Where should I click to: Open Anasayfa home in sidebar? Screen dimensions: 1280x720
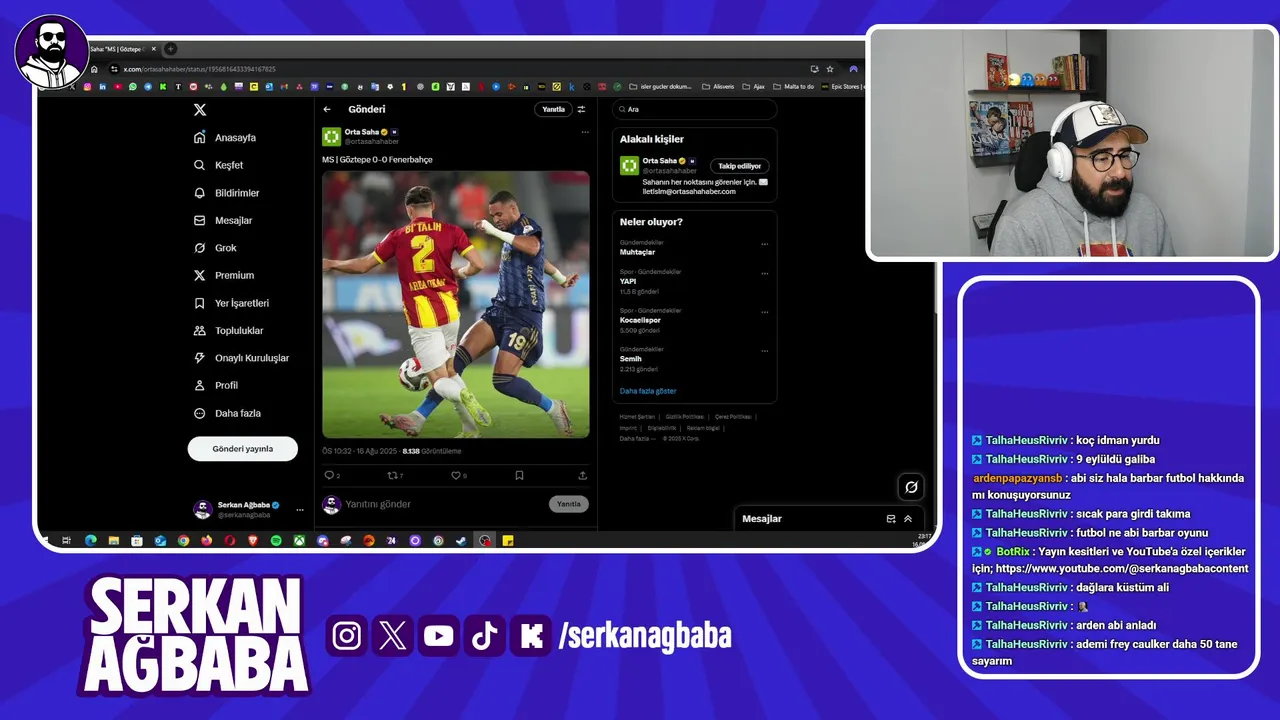[226, 138]
